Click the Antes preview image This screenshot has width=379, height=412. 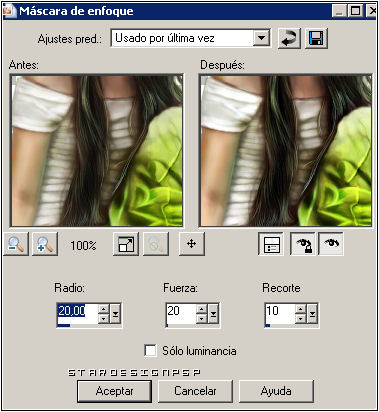(x=97, y=151)
